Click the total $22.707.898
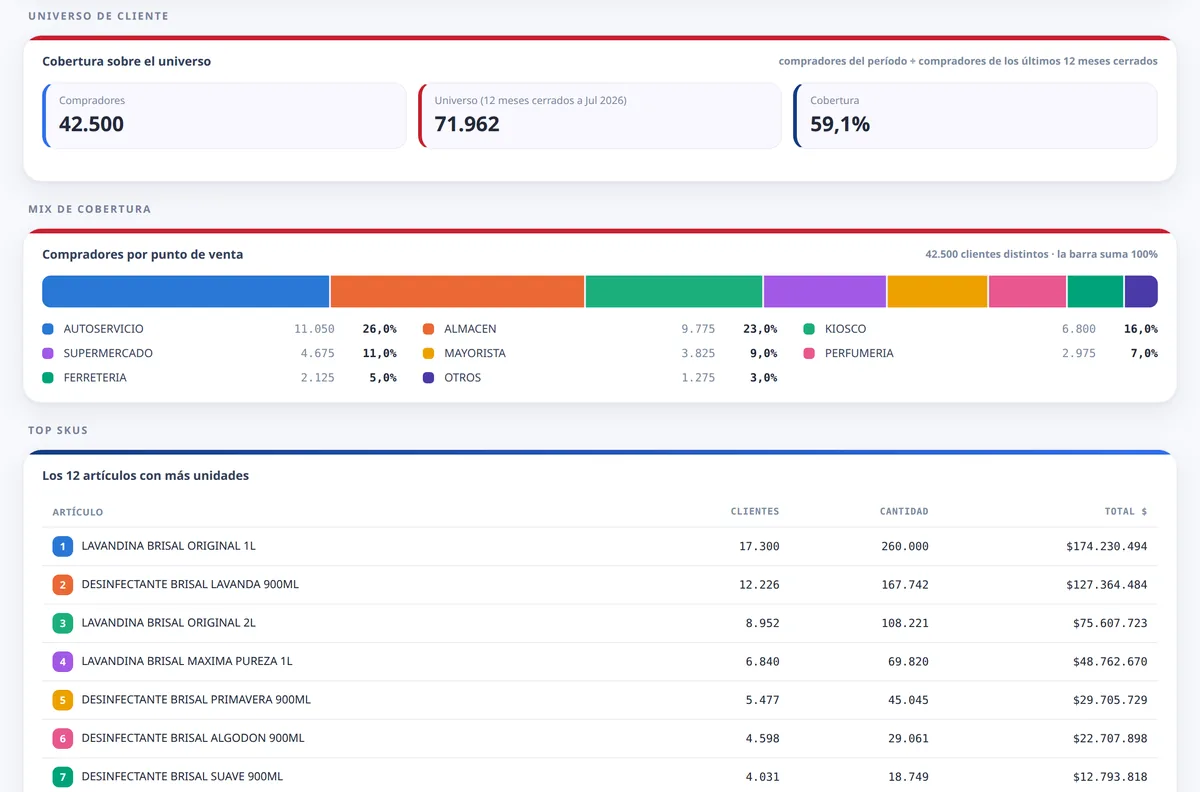The image size is (1200, 792). pos(1110,738)
